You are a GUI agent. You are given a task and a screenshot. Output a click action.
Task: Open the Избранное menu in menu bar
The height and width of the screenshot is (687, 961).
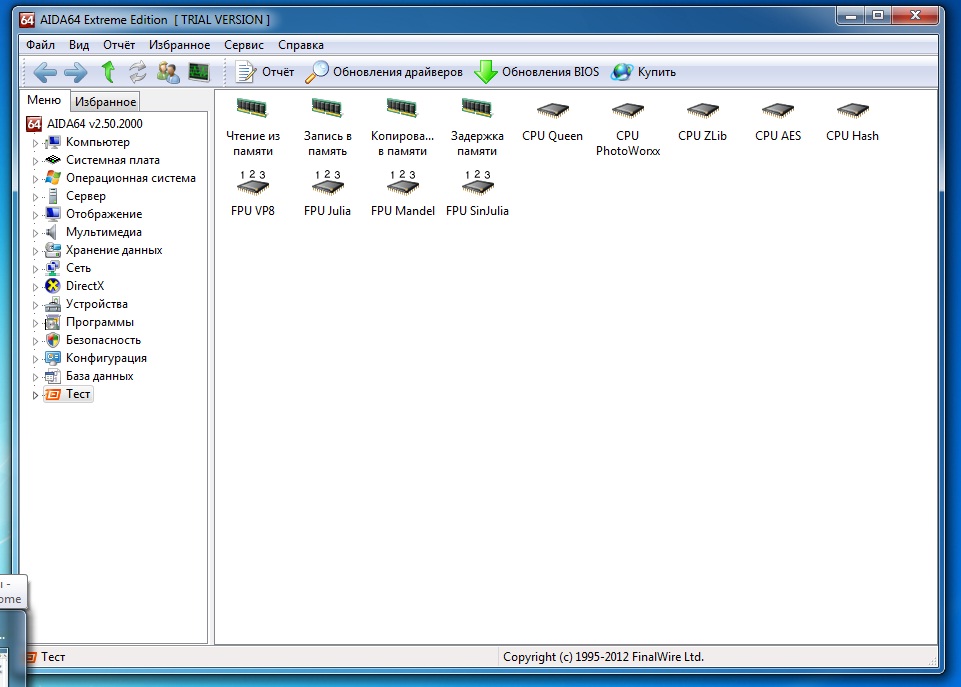pos(179,45)
